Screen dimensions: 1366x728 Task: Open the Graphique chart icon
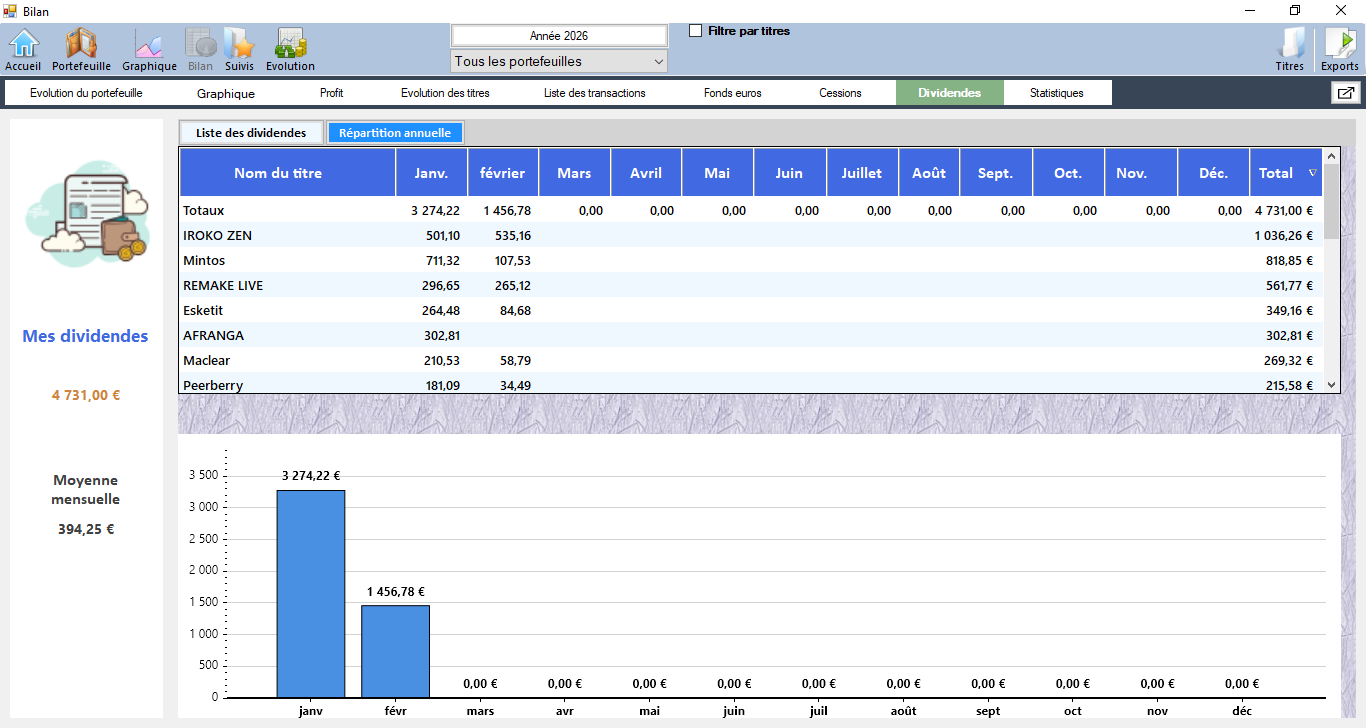point(149,49)
